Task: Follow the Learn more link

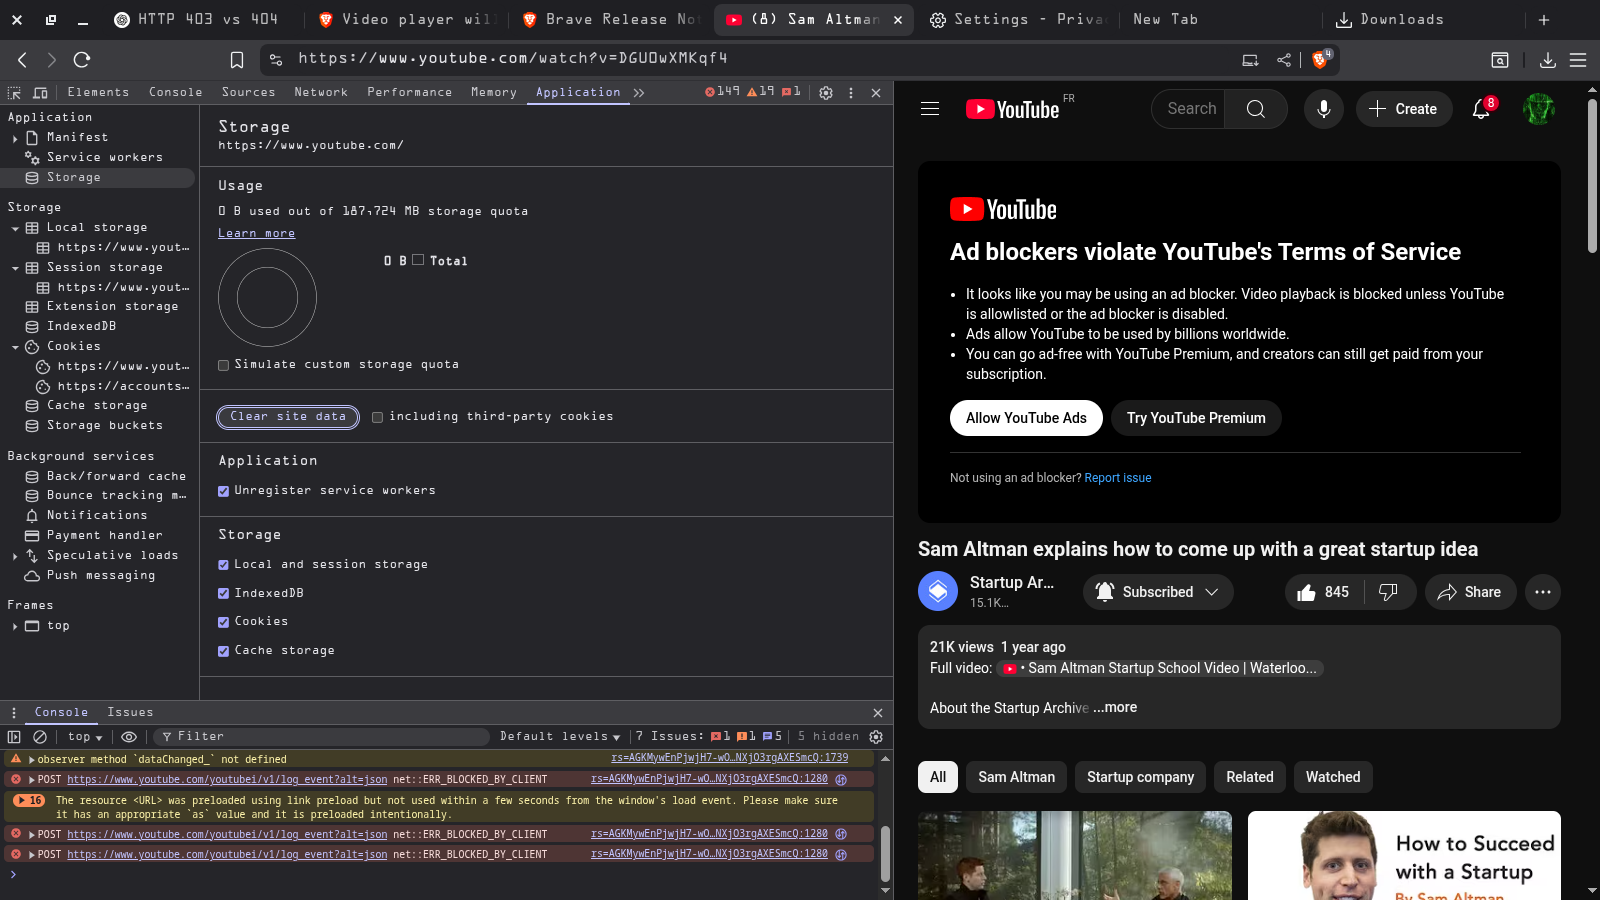Action: pyautogui.click(x=257, y=234)
